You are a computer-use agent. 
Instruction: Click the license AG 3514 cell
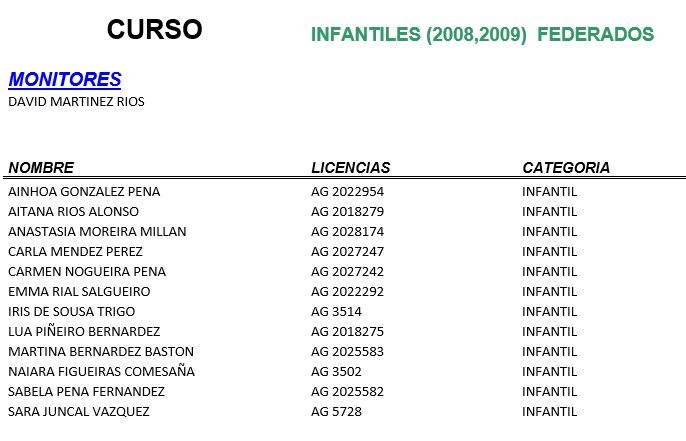(x=336, y=312)
